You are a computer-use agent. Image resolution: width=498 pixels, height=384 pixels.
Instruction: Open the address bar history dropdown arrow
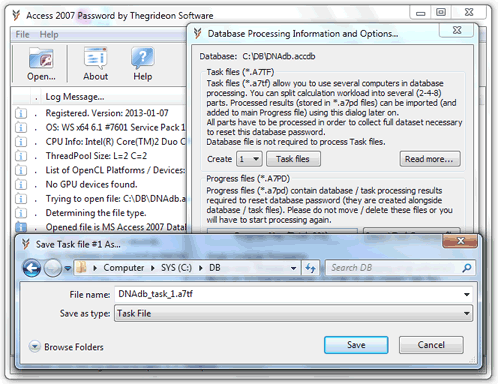[293, 268]
